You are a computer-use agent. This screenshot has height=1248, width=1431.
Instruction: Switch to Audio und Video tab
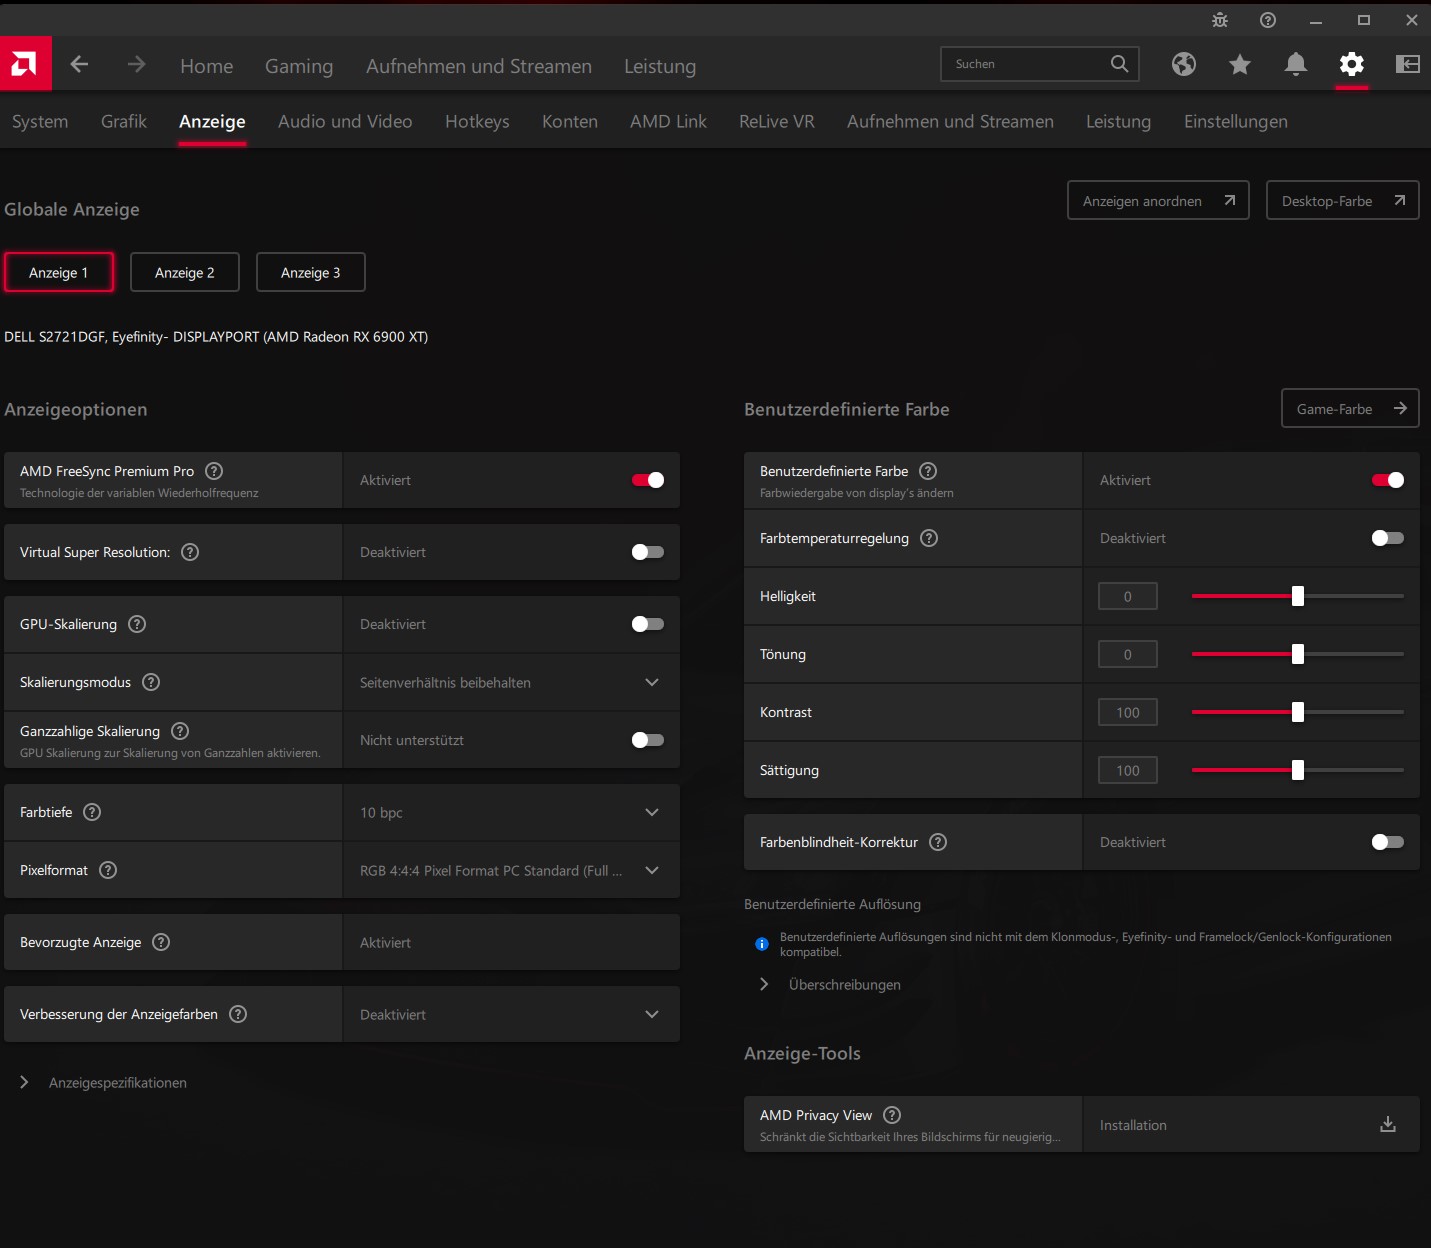tap(345, 121)
